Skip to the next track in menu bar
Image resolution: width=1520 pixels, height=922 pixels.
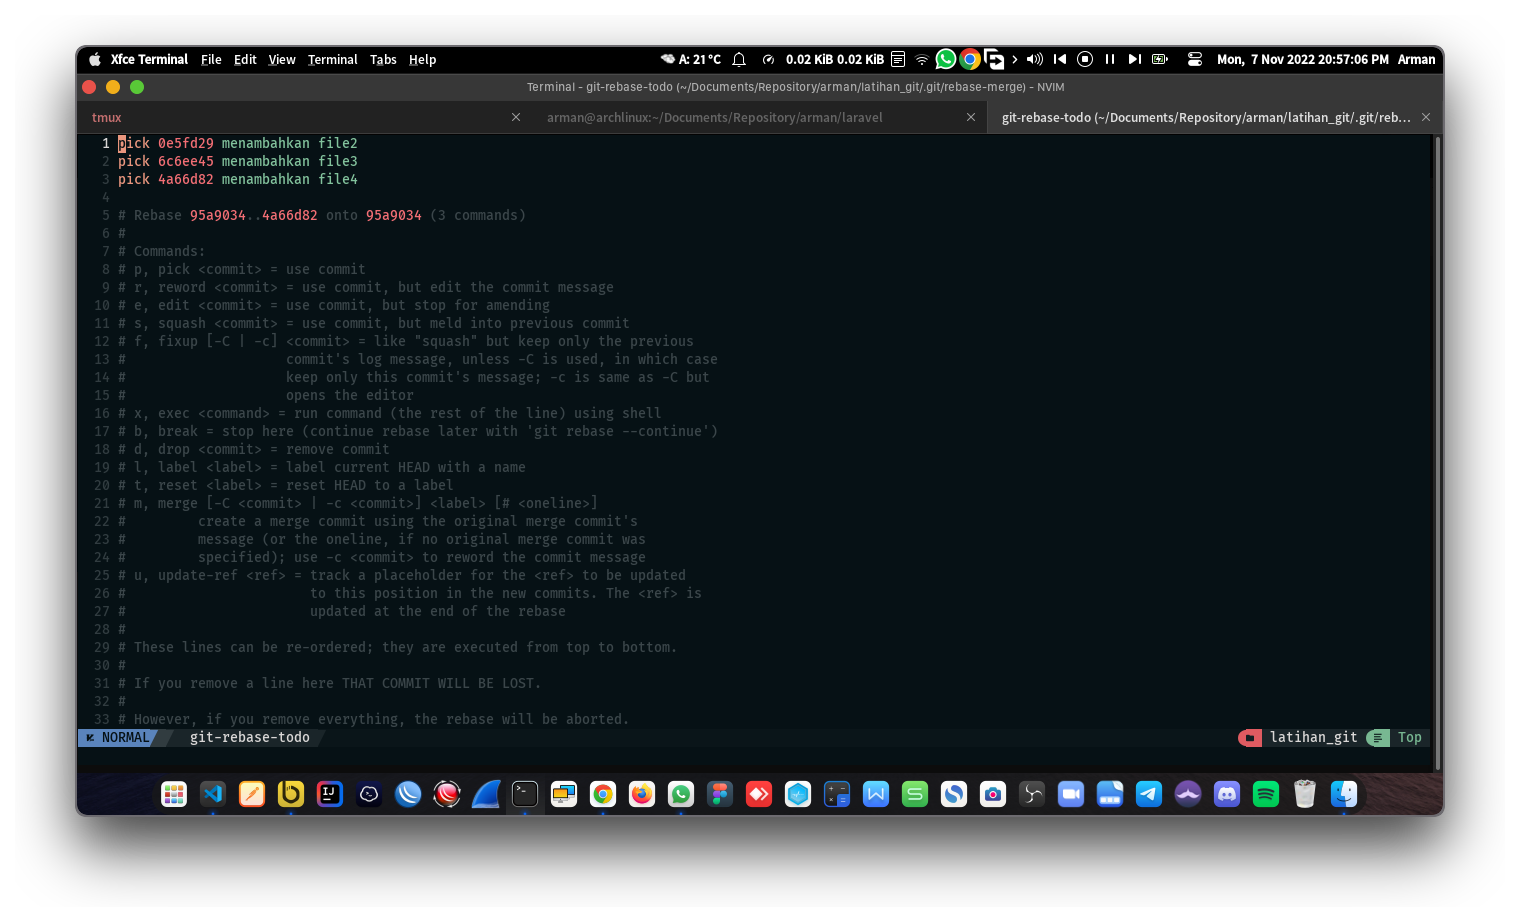pyautogui.click(x=1135, y=59)
